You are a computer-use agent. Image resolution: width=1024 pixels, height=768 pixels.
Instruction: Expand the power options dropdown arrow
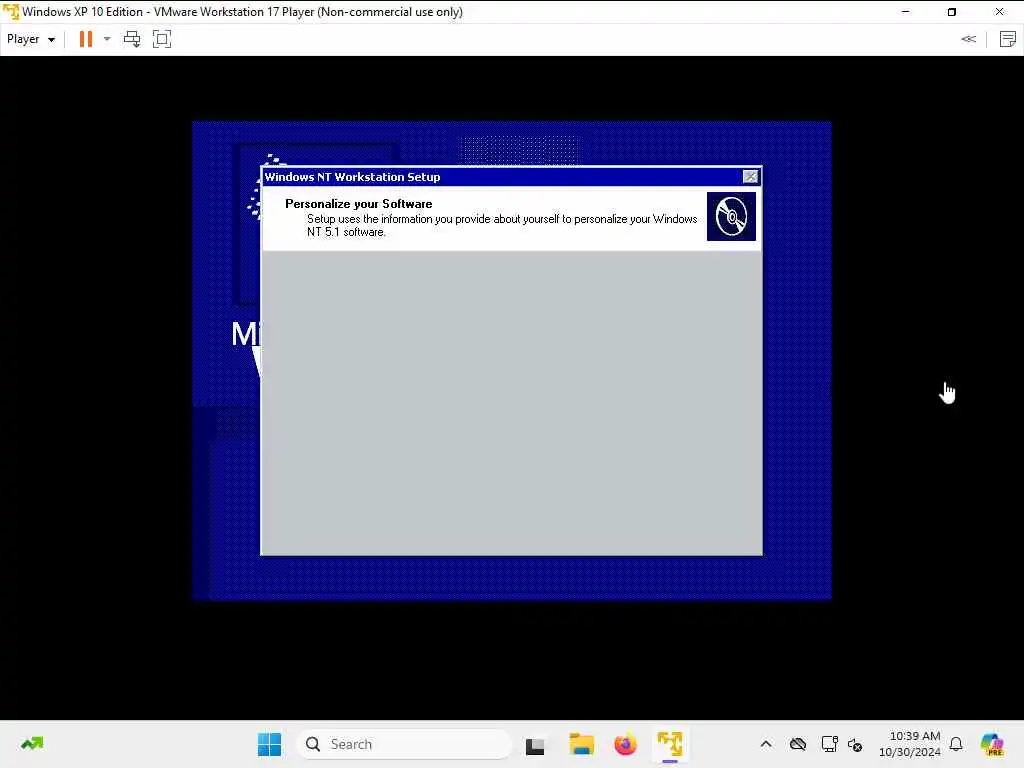(x=107, y=39)
